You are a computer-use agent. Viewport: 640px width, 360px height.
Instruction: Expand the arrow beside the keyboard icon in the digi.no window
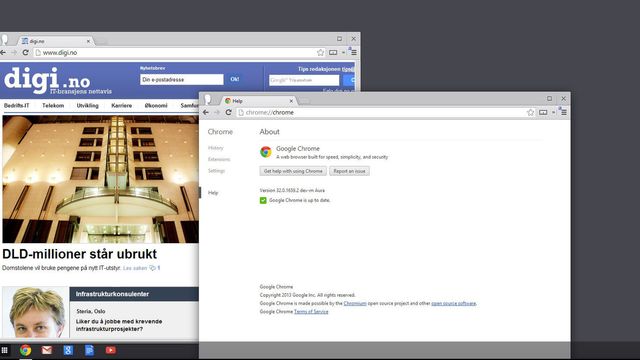click(x=343, y=52)
